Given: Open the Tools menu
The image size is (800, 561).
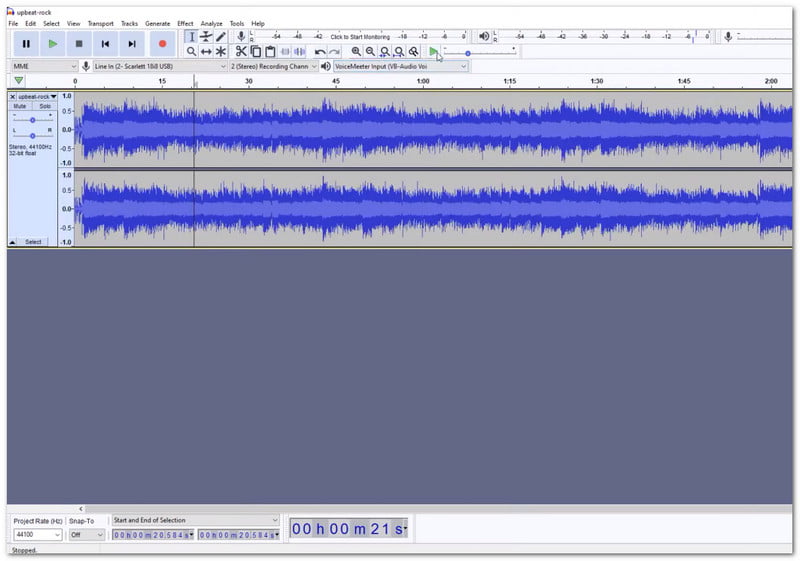Looking at the screenshot, I should click(237, 23).
